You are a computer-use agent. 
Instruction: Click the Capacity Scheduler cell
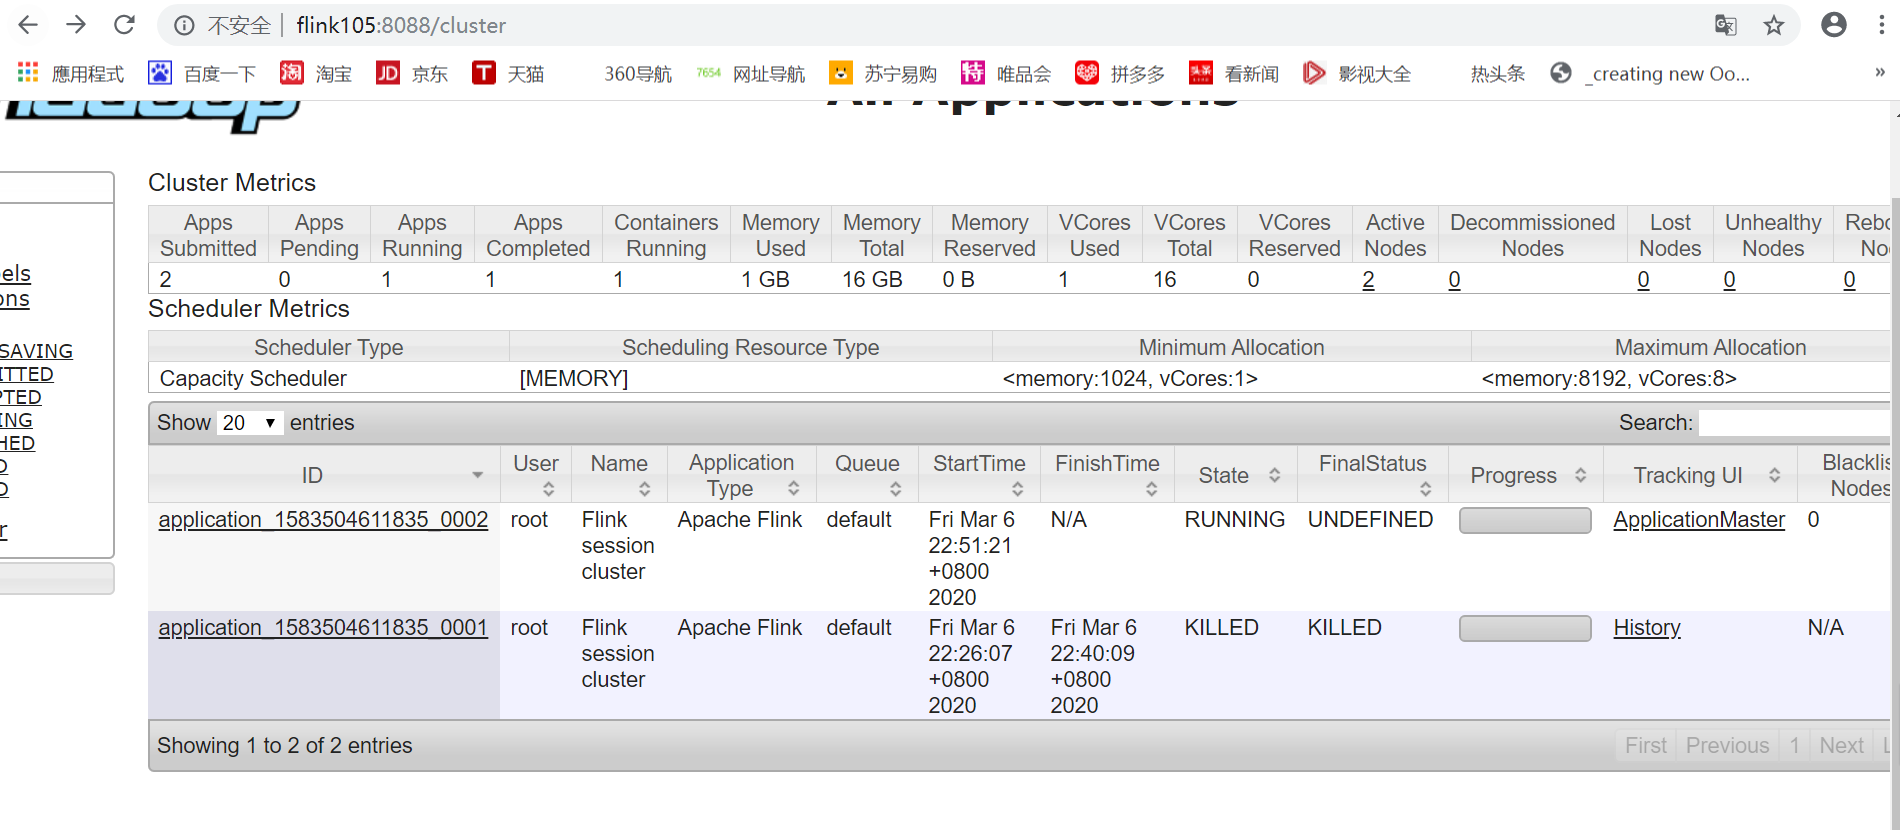(329, 378)
